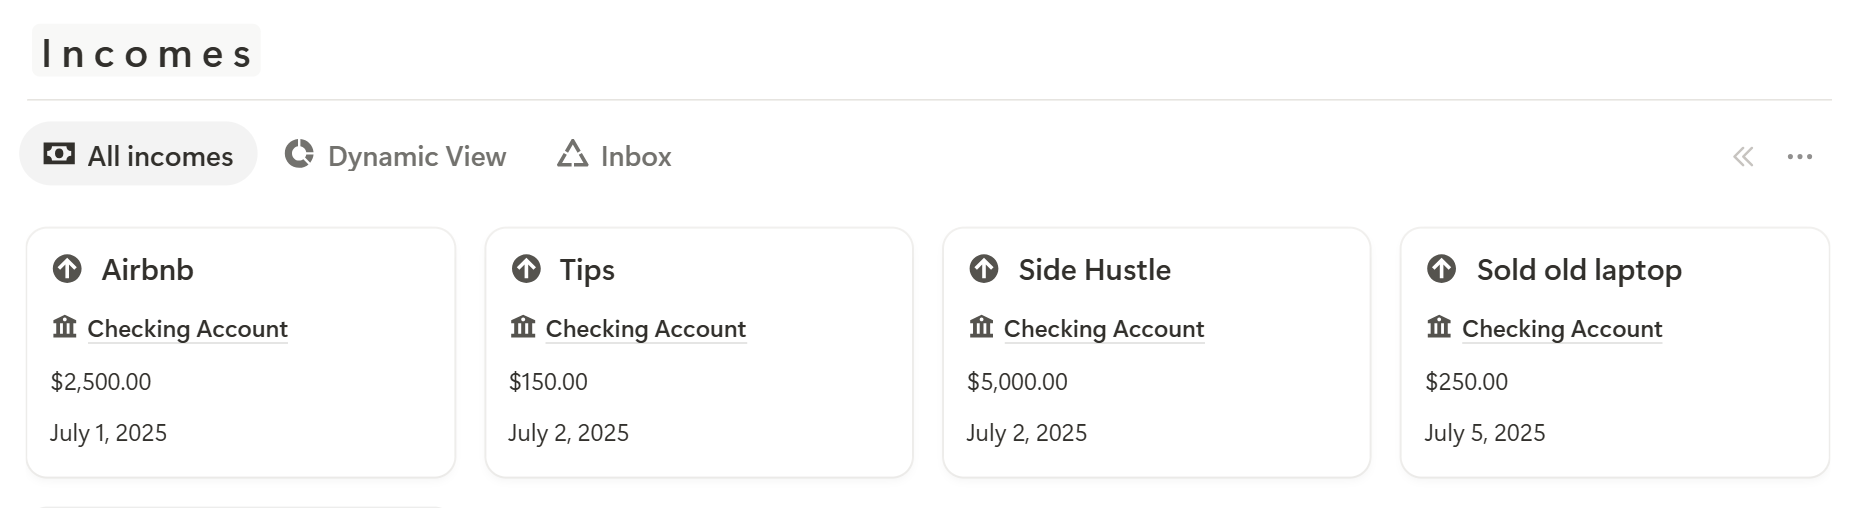Click the Incomes heading
The width and height of the screenshot is (1864, 508).
pos(146,53)
